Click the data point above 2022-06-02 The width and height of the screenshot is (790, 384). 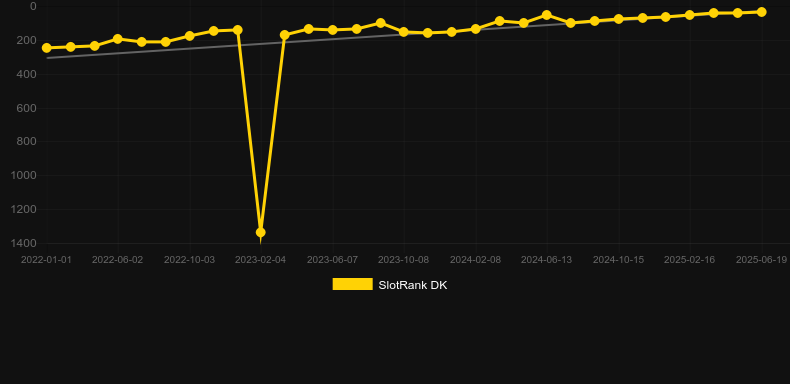(x=118, y=39)
